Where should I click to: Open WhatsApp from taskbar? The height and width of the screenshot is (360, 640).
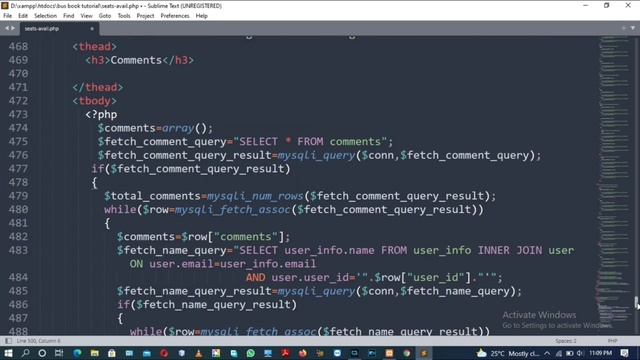251,353
